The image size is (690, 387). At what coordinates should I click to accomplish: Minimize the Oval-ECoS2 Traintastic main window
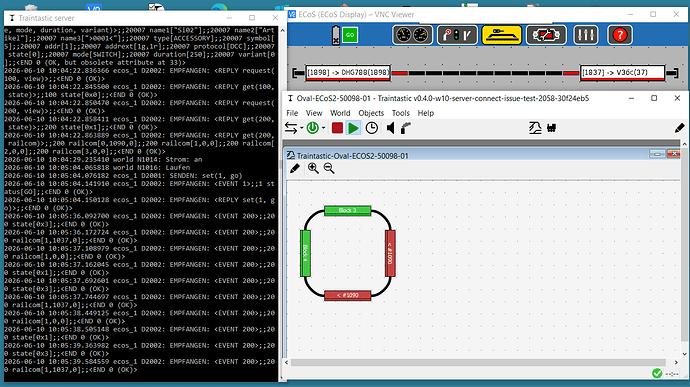click(631, 98)
